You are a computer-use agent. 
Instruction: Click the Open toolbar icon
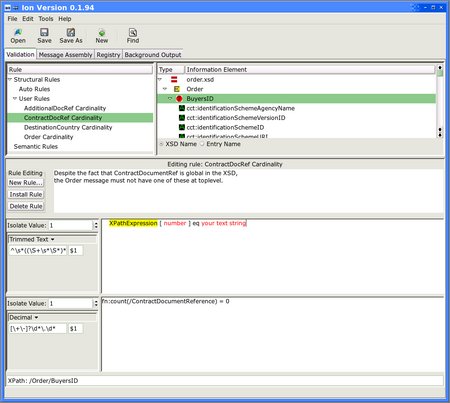[x=18, y=33]
